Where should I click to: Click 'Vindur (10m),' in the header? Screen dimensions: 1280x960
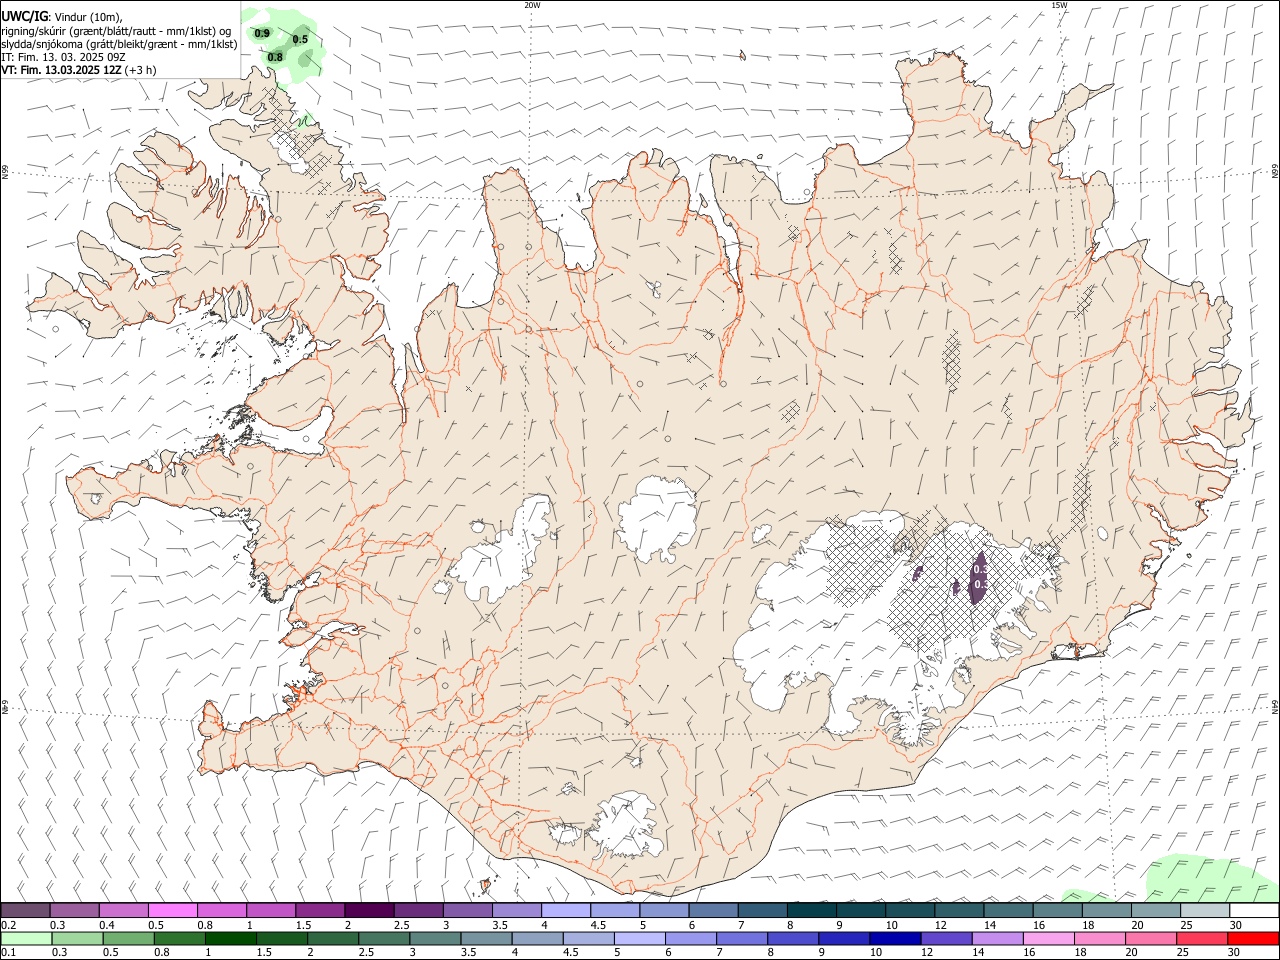tap(89, 17)
